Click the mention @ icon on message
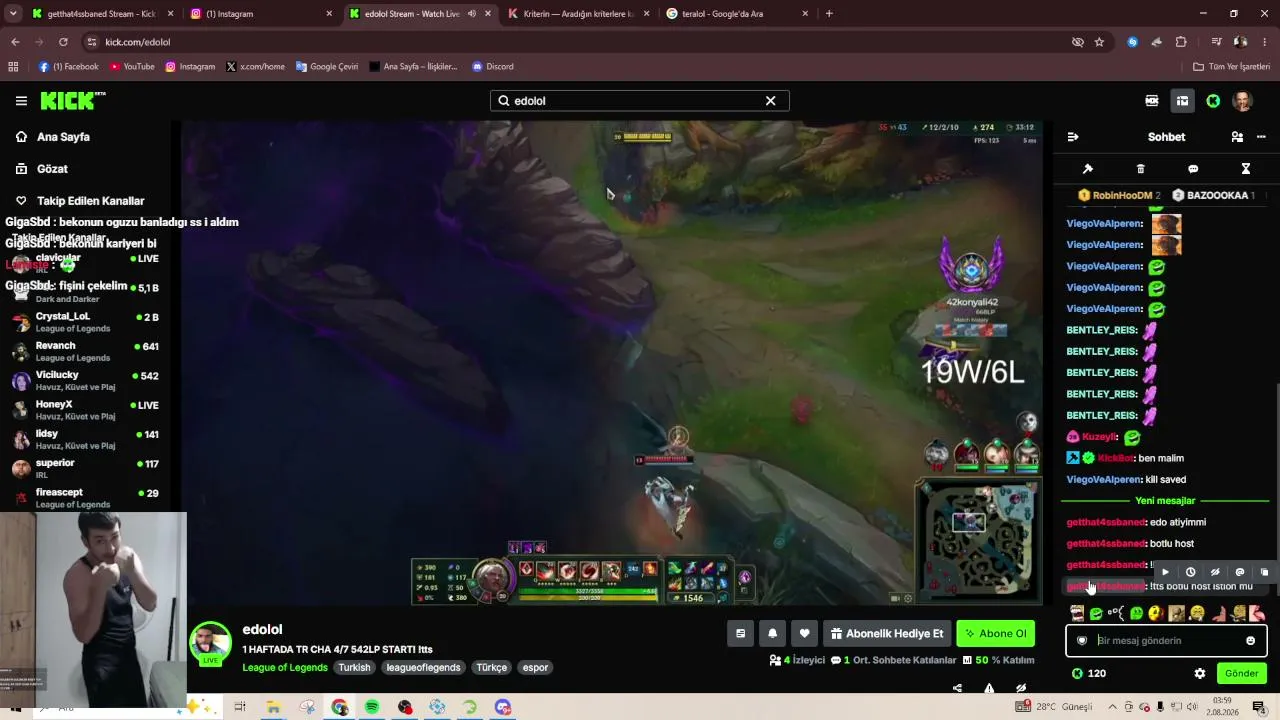Image resolution: width=1280 pixels, height=720 pixels. click(1240, 573)
